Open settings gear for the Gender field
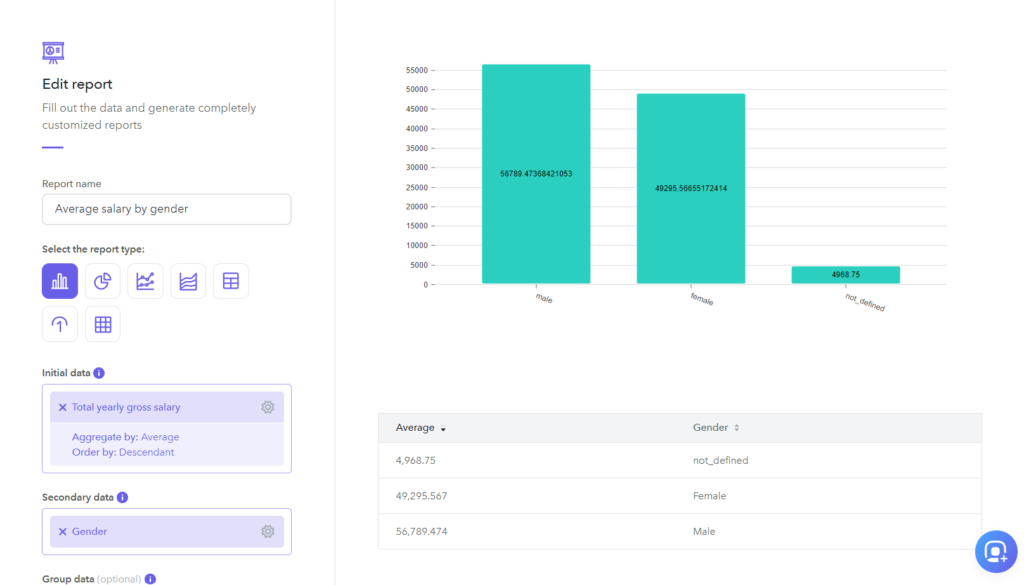 pos(267,531)
